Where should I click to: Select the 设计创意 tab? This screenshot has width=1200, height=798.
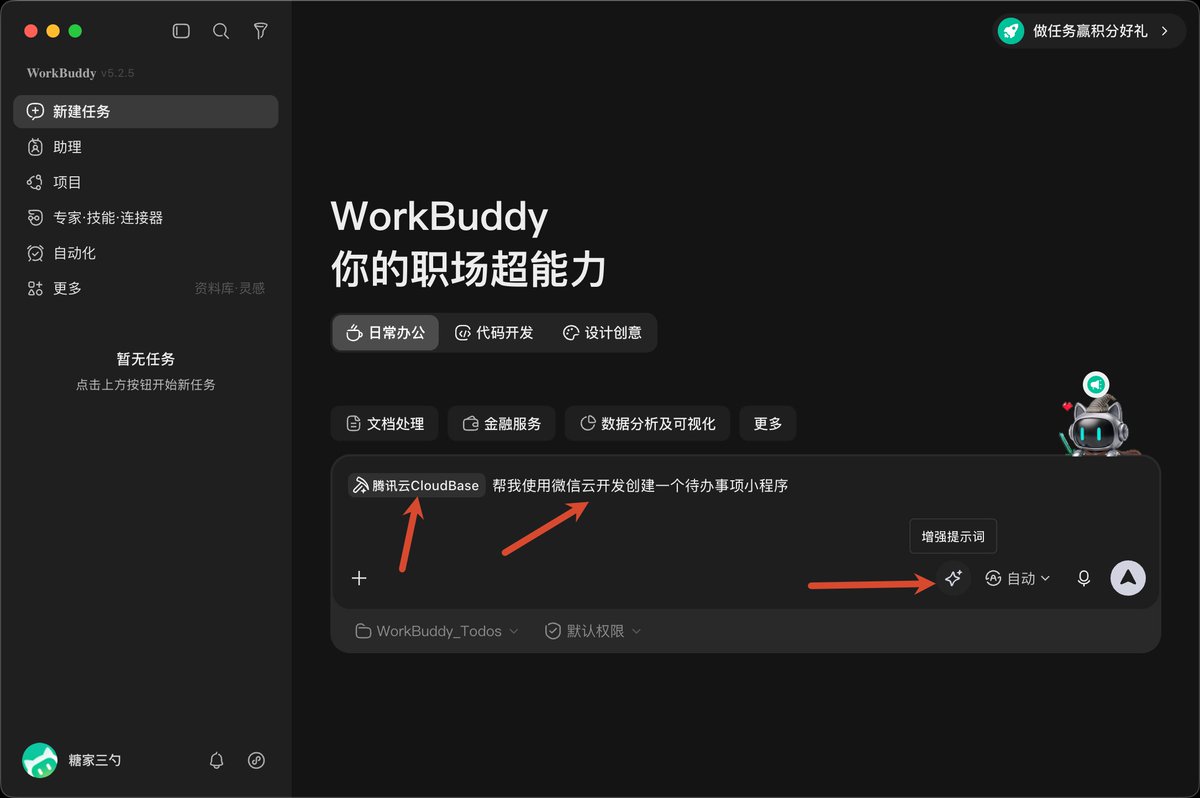tap(603, 333)
